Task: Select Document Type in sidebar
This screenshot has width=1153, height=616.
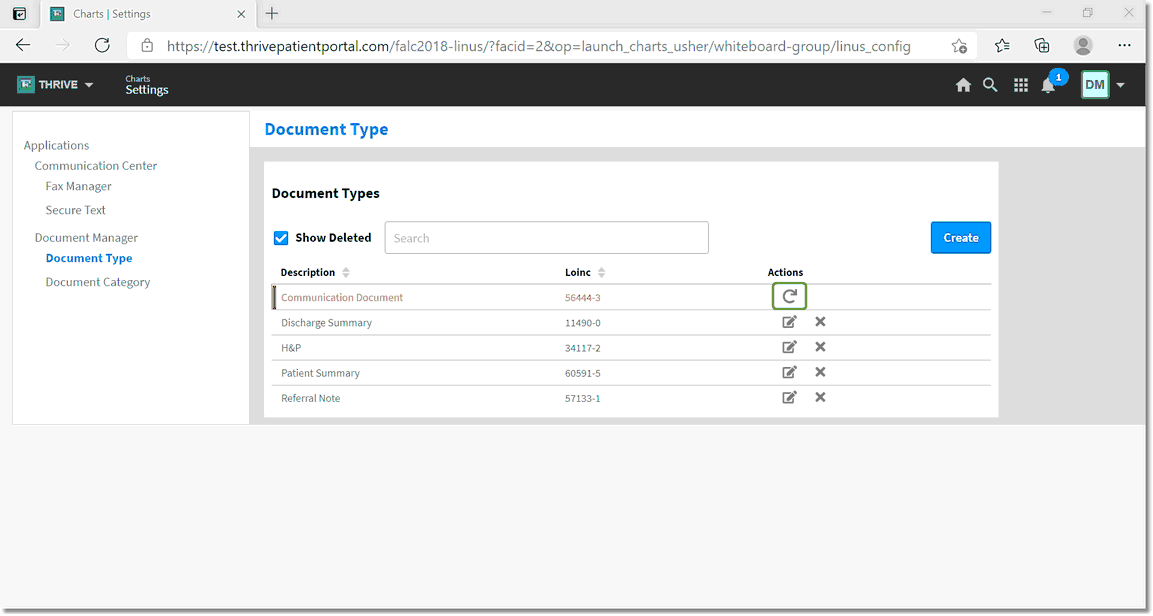Action: click(x=89, y=258)
